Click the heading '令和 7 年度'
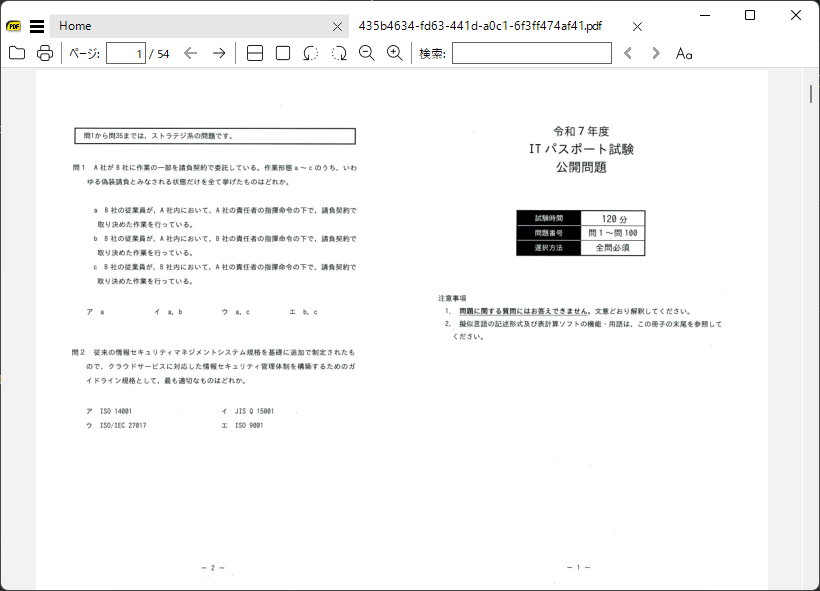 (x=581, y=131)
